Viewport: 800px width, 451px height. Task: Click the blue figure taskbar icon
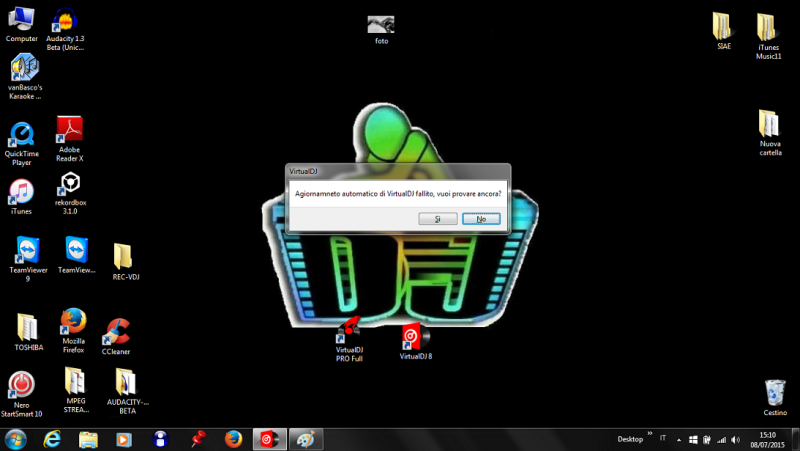tap(160, 439)
